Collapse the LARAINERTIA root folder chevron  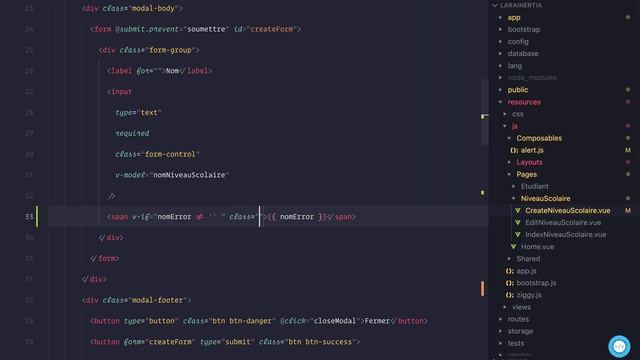(495, 5)
